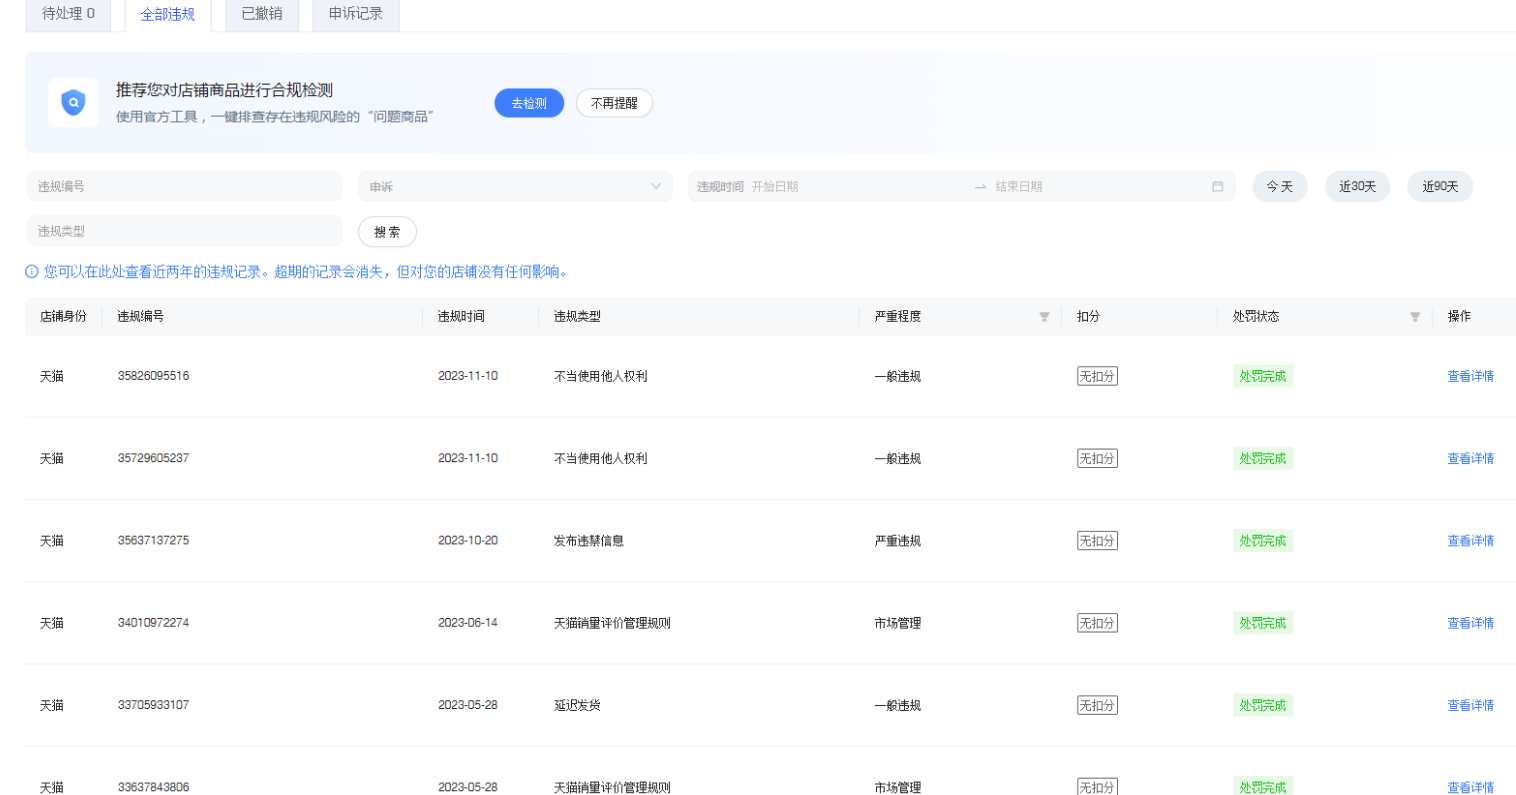The image size is (1516, 795).
Task: Click the info icon beside the records notice
Action: 32,272
